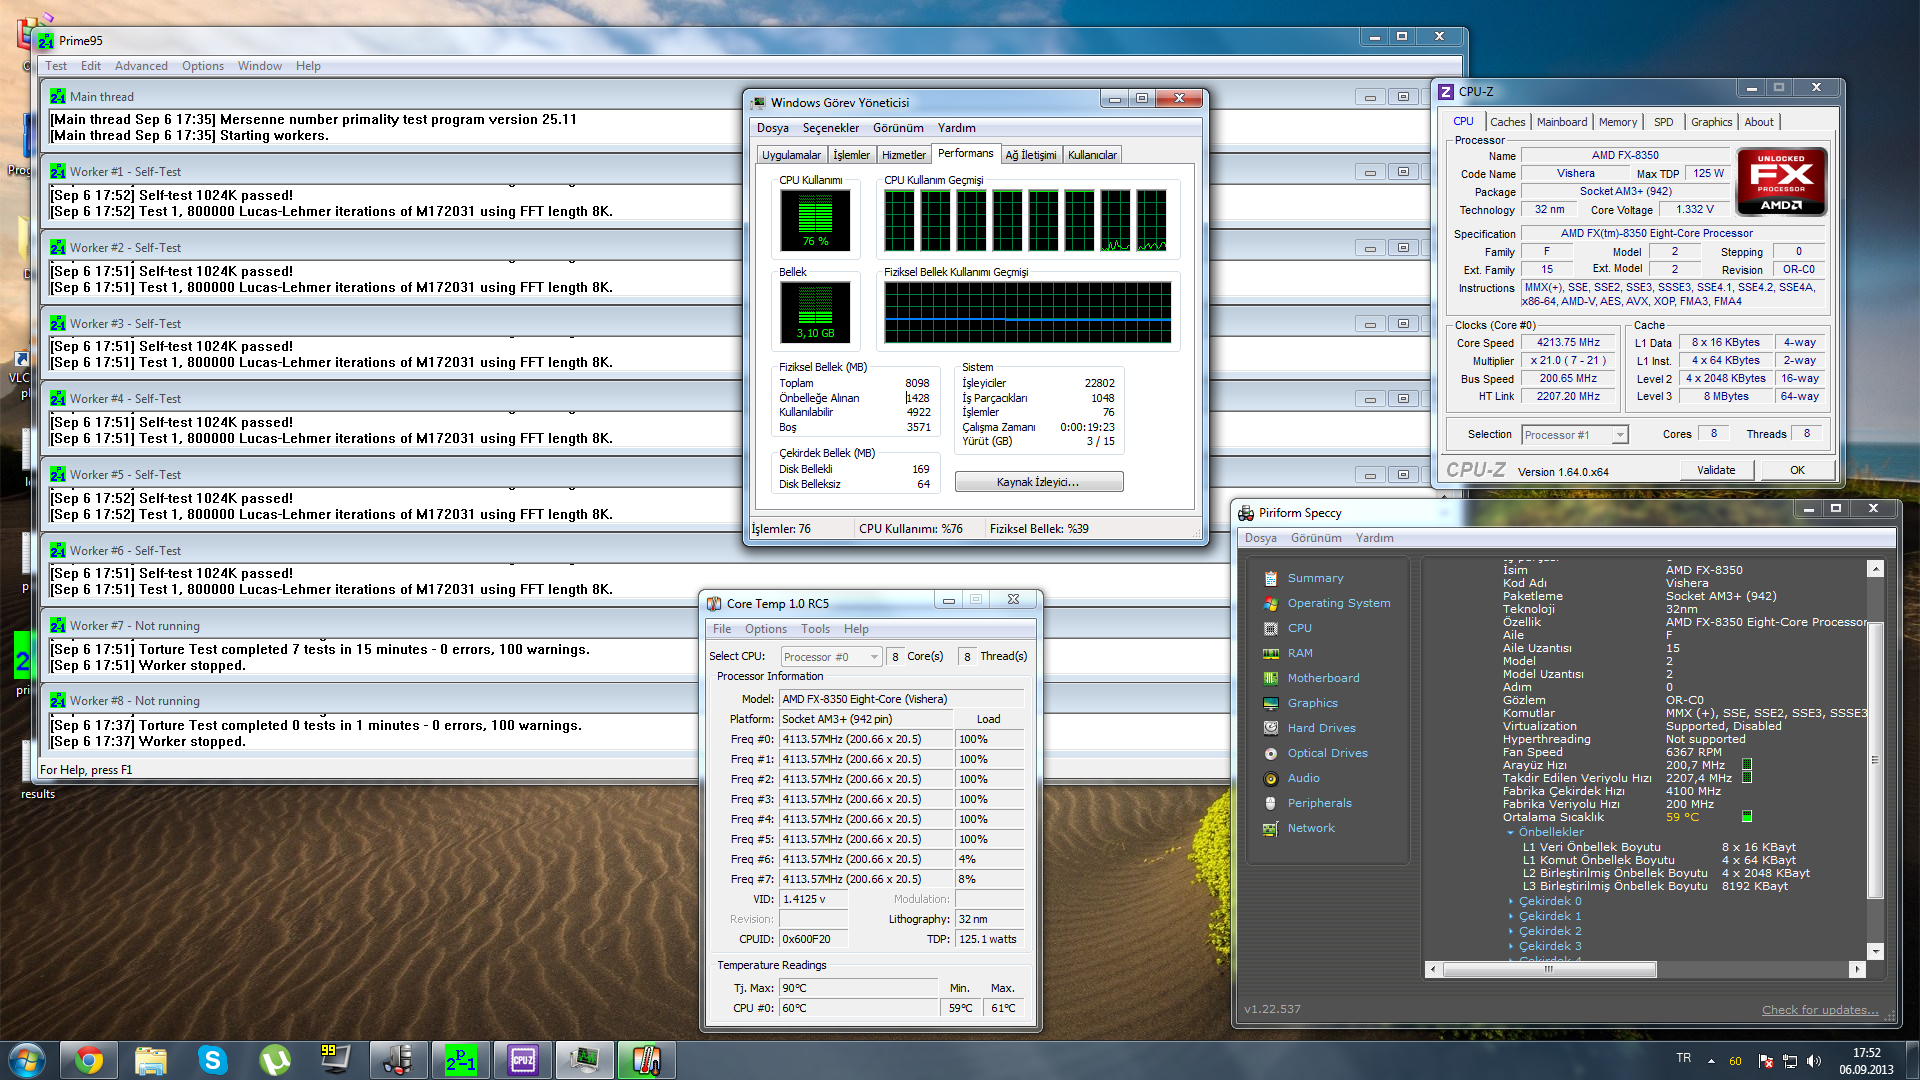Click Windows Start orb button
Screen dimensions: 1920x1080
pos(26,1060)
